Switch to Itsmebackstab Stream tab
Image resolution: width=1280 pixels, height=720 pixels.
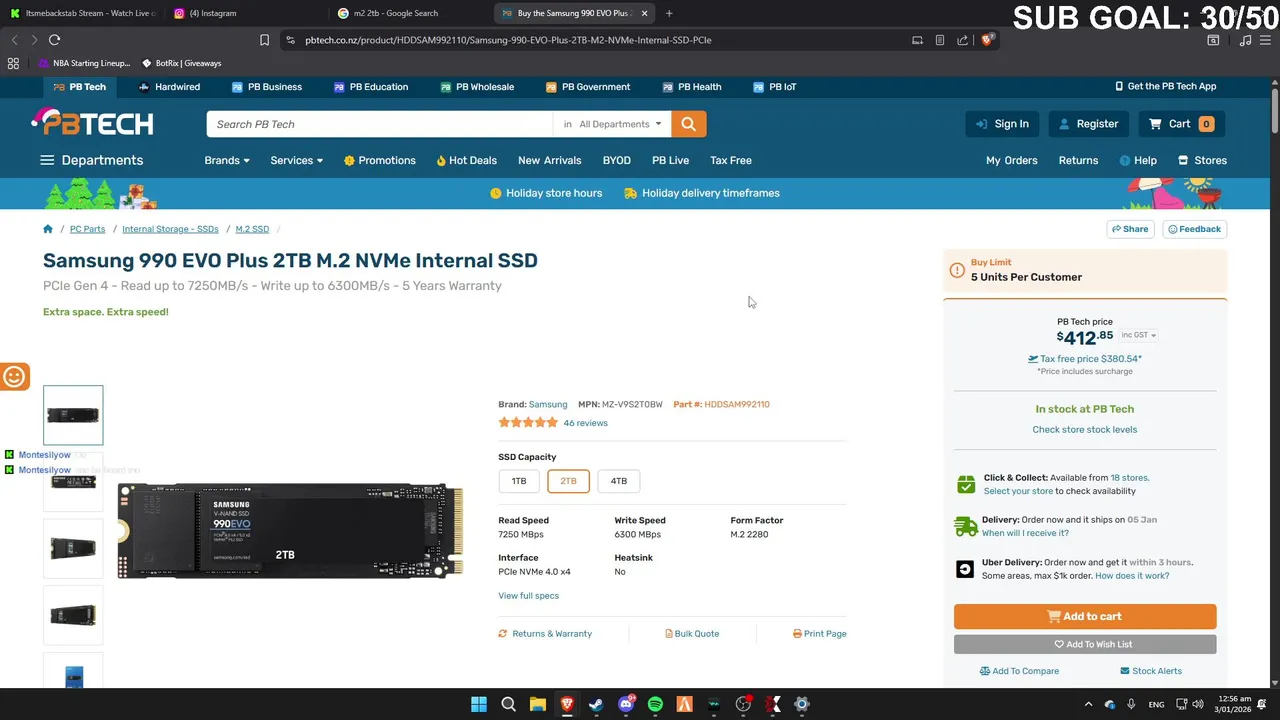coord(83,13)
